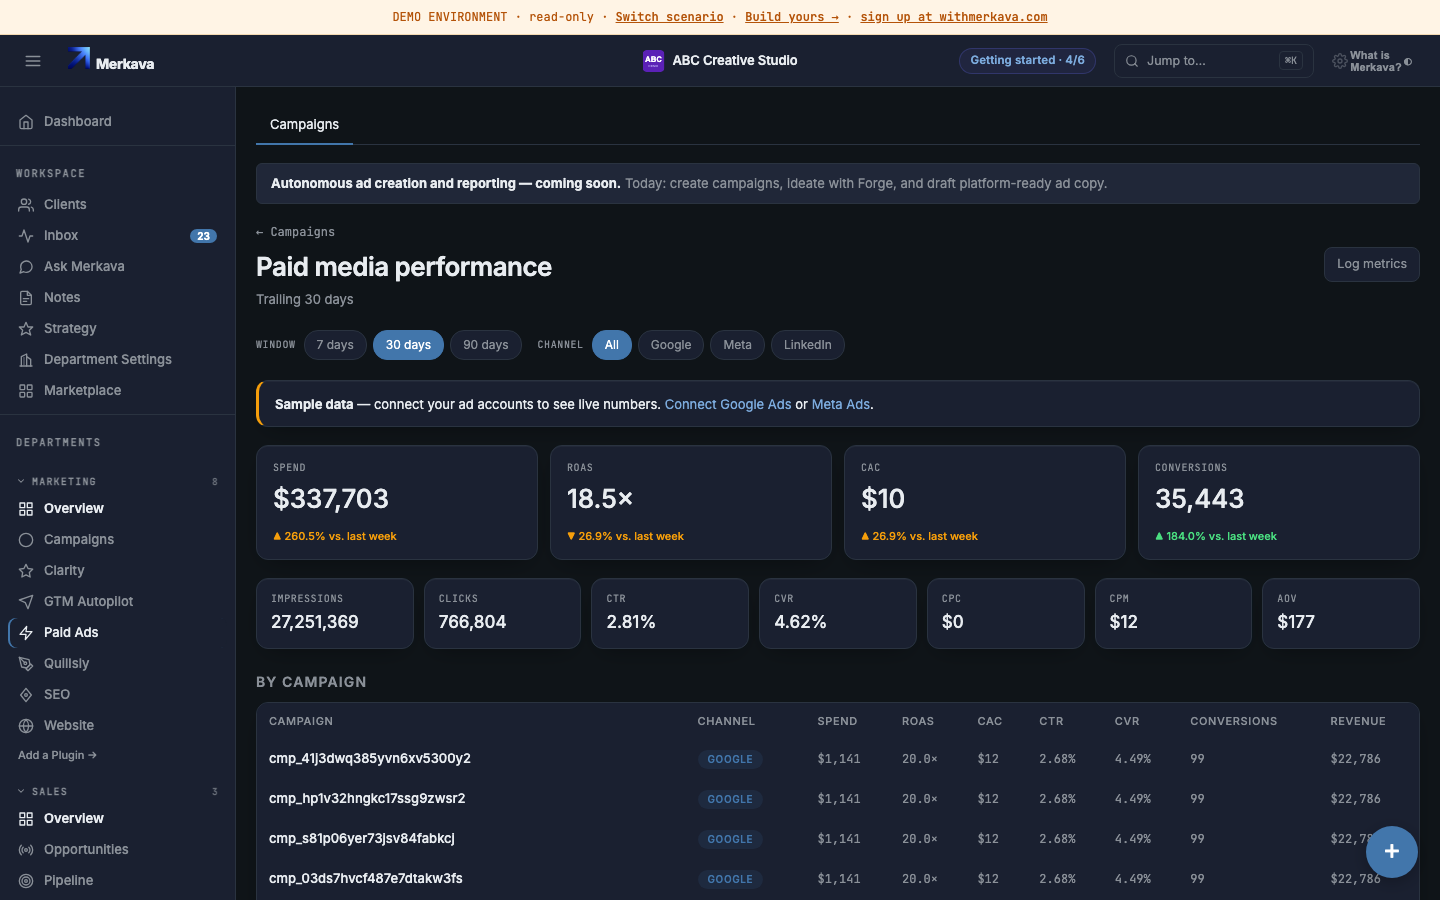Select the 30 days window

408,345
